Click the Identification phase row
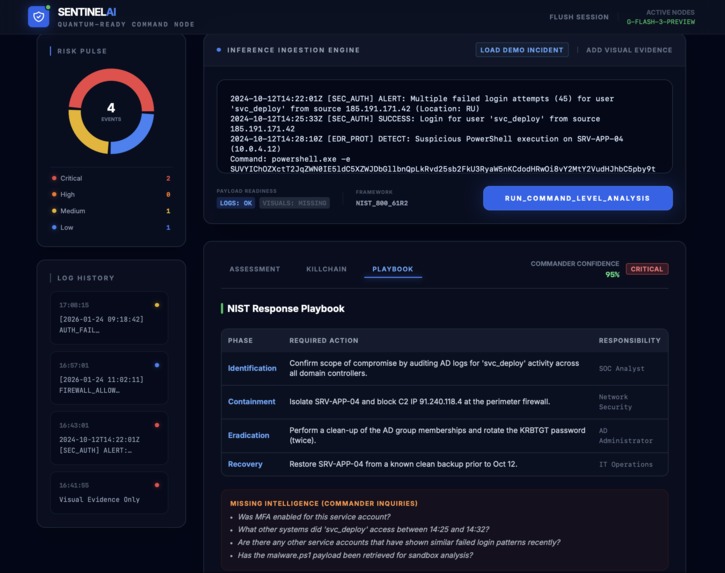This screenshot has width=725, height=573. pos(445,369)
